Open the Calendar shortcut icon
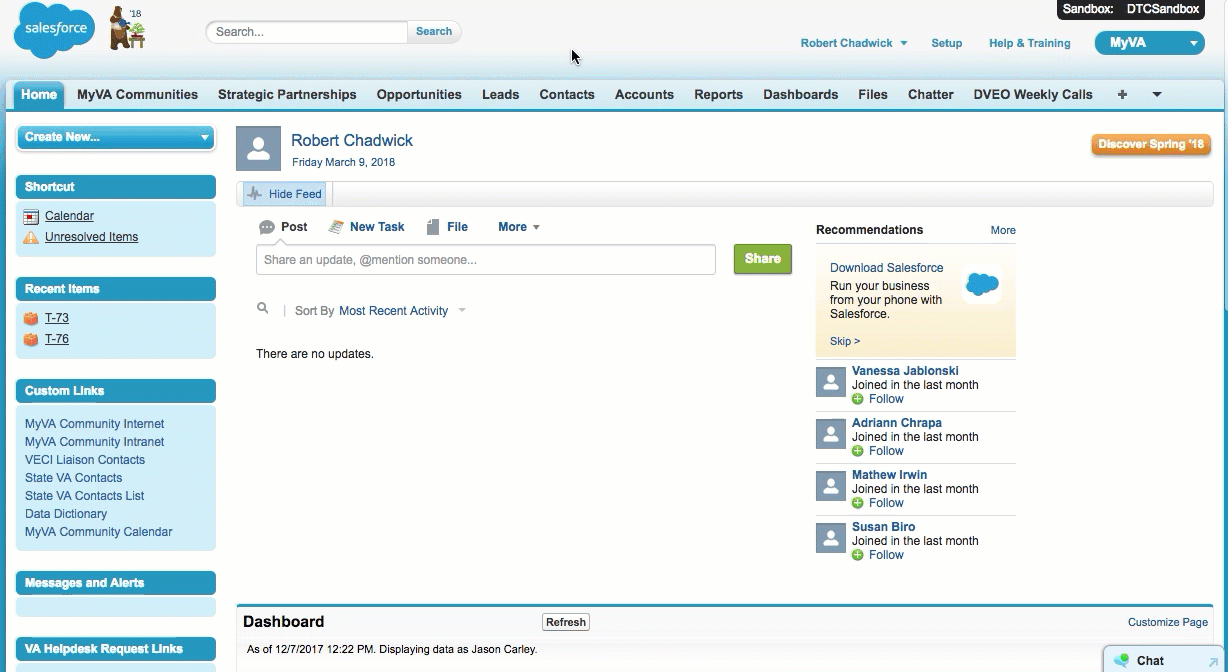 point(31,216)
